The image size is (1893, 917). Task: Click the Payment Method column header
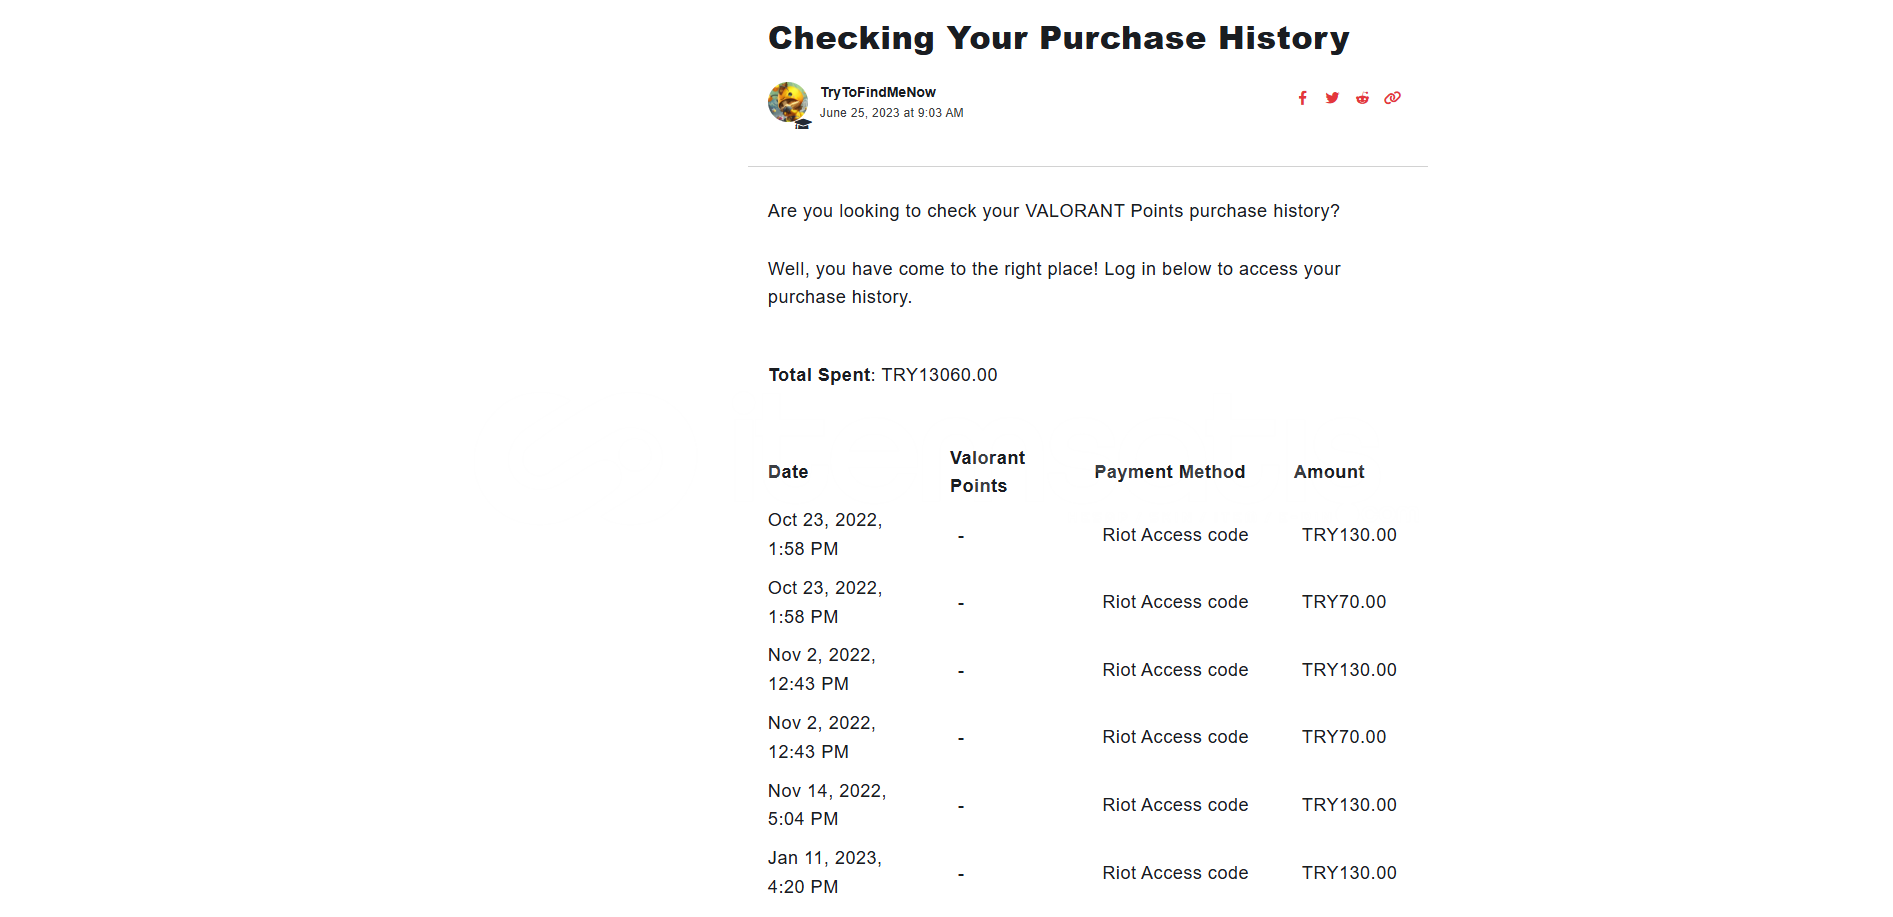(1169, 472)
